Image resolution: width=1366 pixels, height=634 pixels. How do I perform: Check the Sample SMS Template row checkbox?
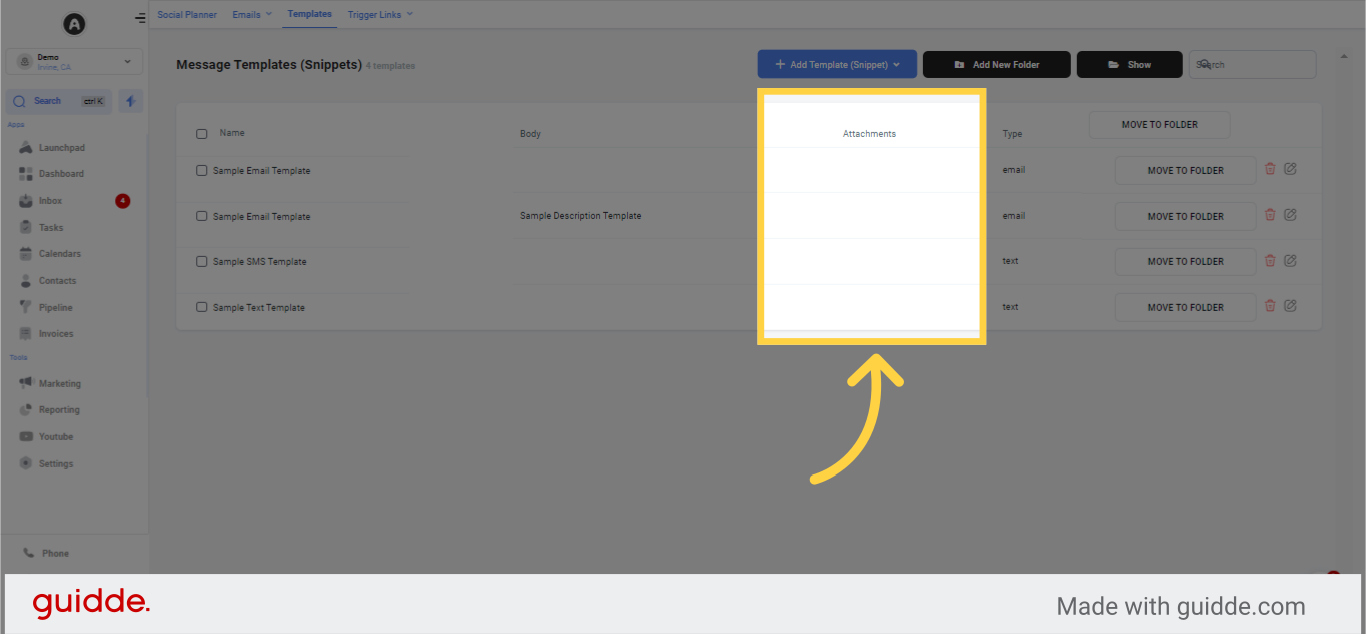tap(201, 261)
